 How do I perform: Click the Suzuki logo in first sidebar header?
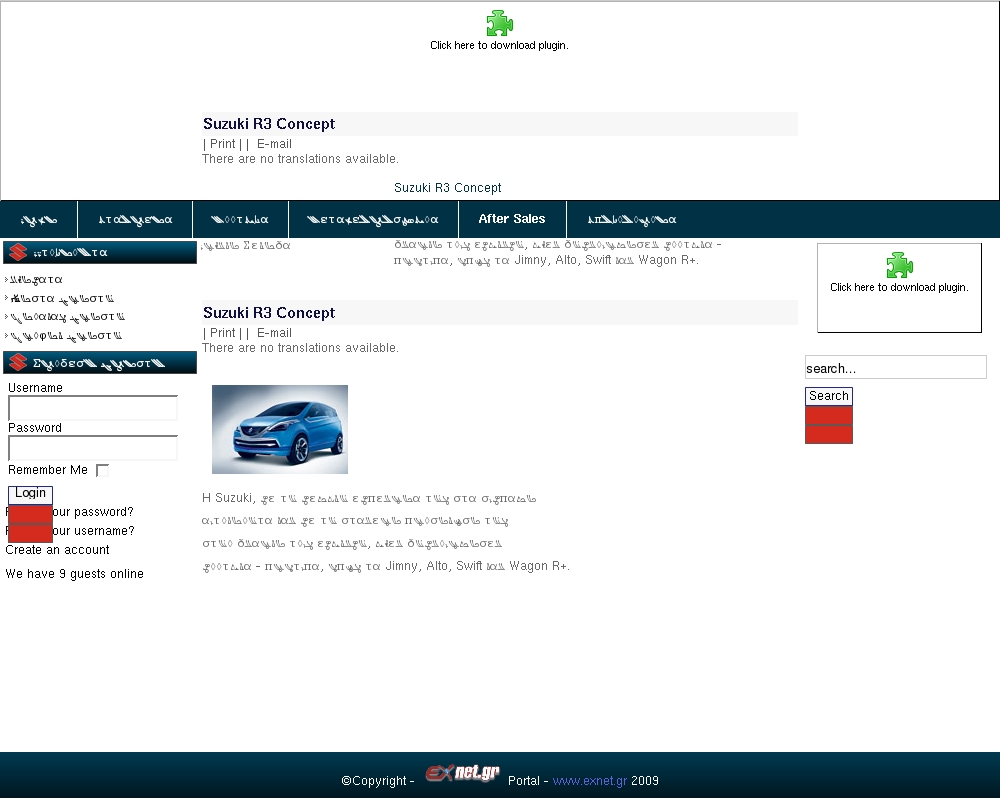click(x=18, y=253)
